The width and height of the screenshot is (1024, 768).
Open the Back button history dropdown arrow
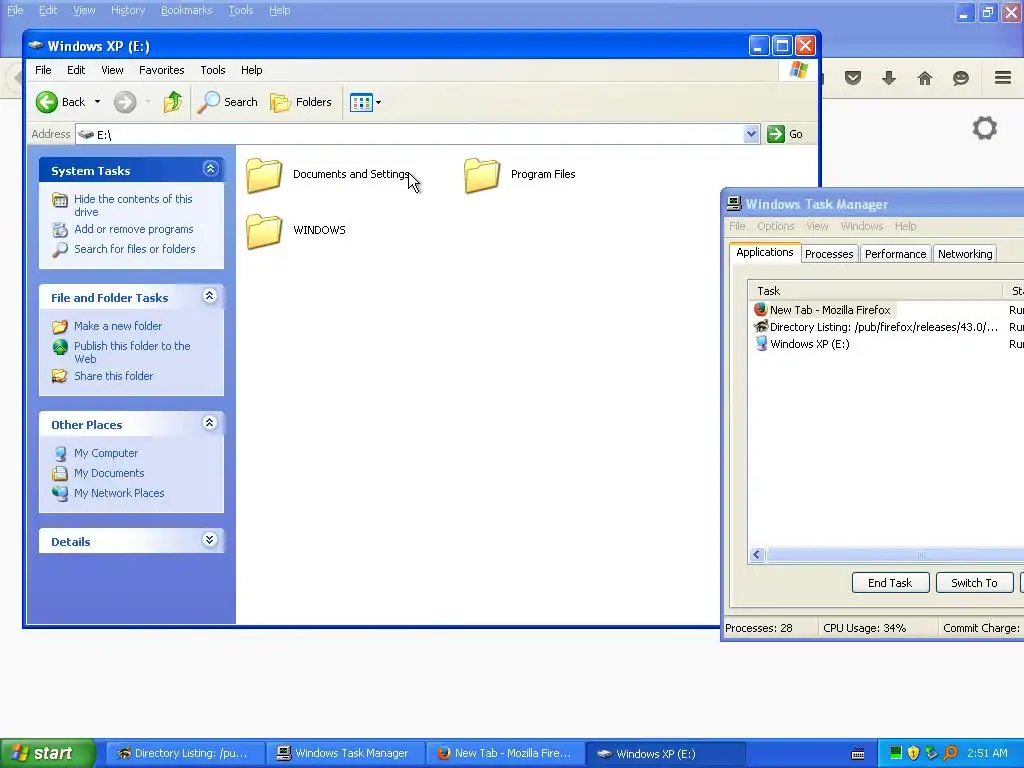(x=97, y=102)
